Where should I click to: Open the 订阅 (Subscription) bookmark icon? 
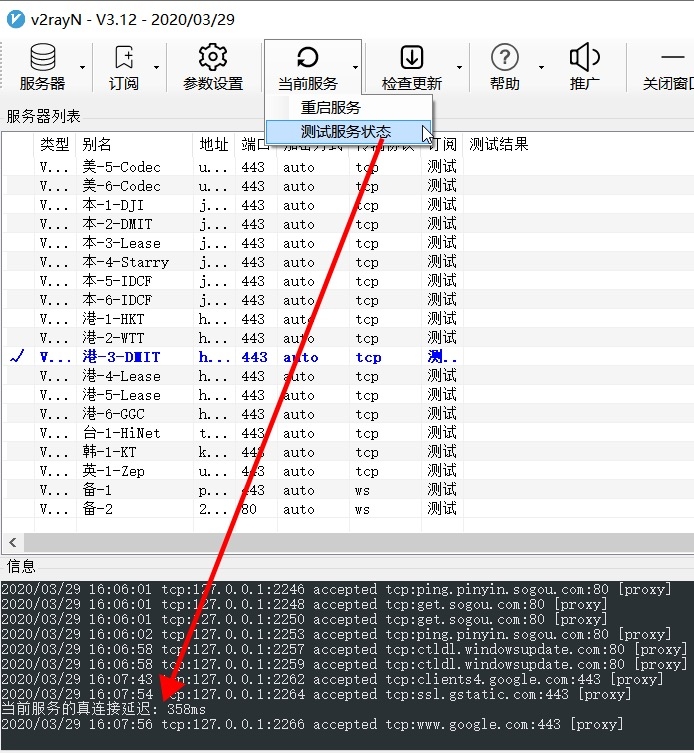click(124, 58)
